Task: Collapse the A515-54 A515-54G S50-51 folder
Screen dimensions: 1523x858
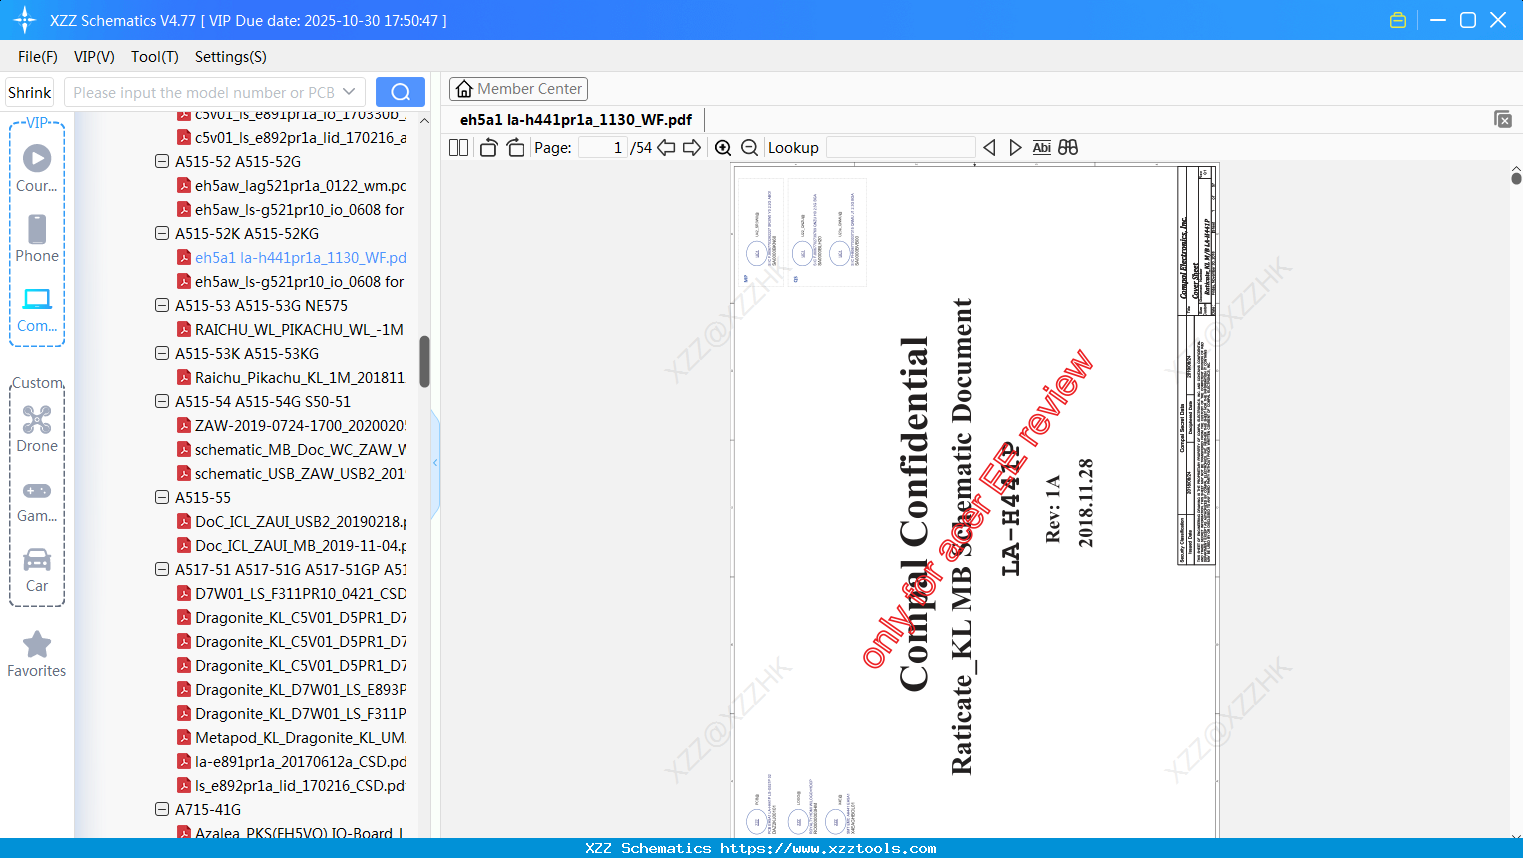Action: click(162, 401)
